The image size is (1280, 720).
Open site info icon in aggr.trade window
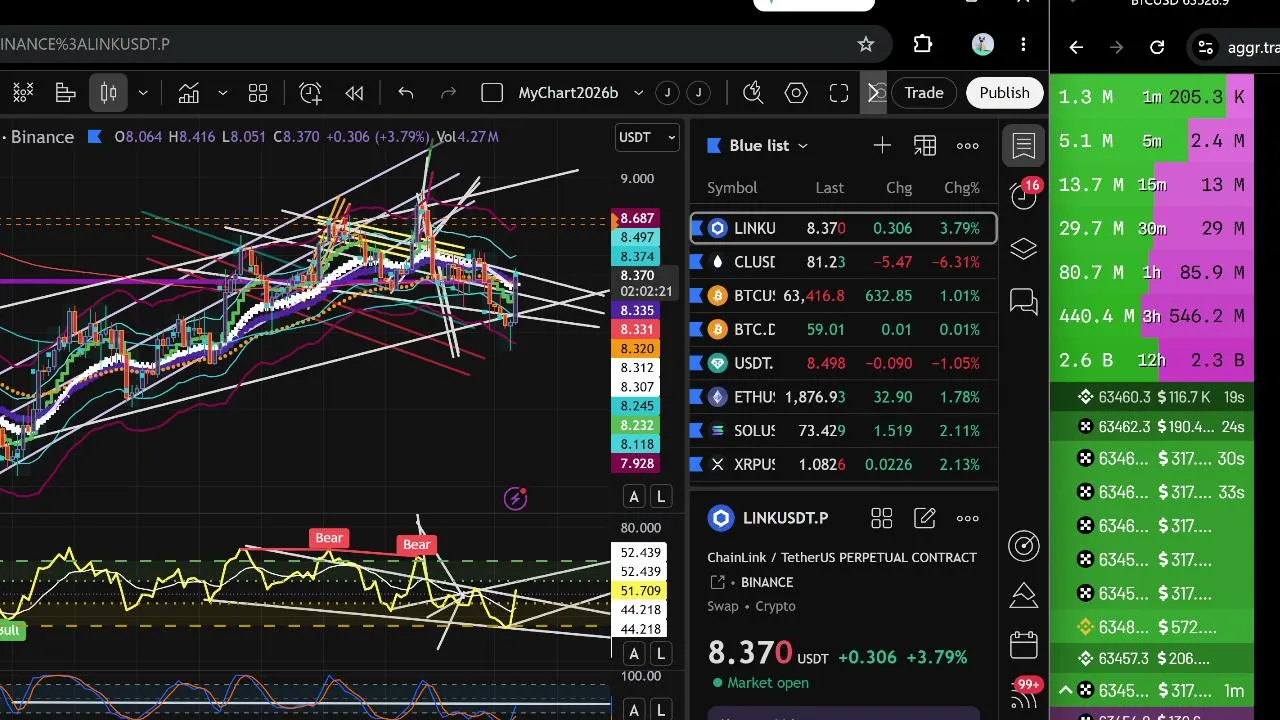pyautogui.click(x=1206, y=47)
